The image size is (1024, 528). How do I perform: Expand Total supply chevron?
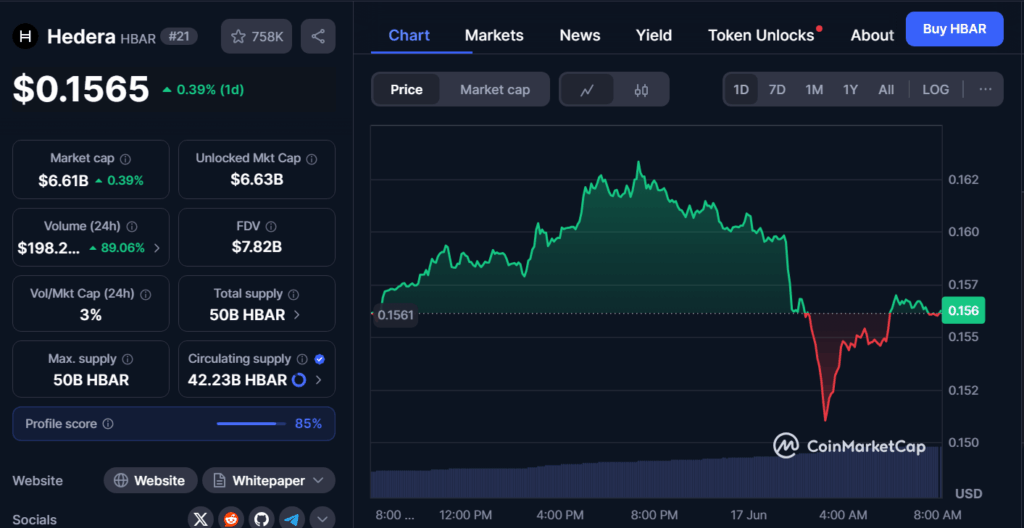[296, 315]
